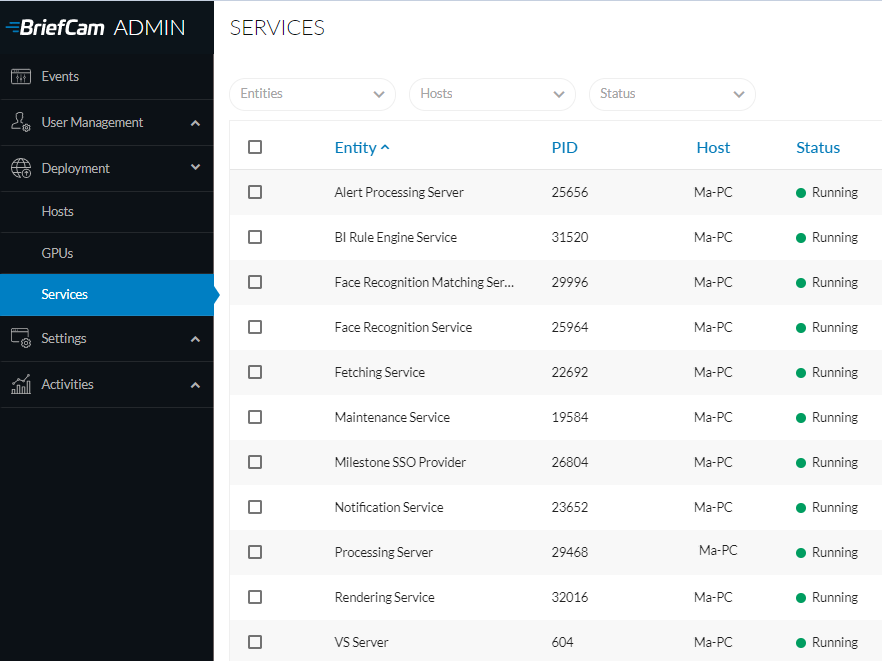Click green status dot for Rendering Service
Screen dimensions: 882x661
tap(801, 598)
